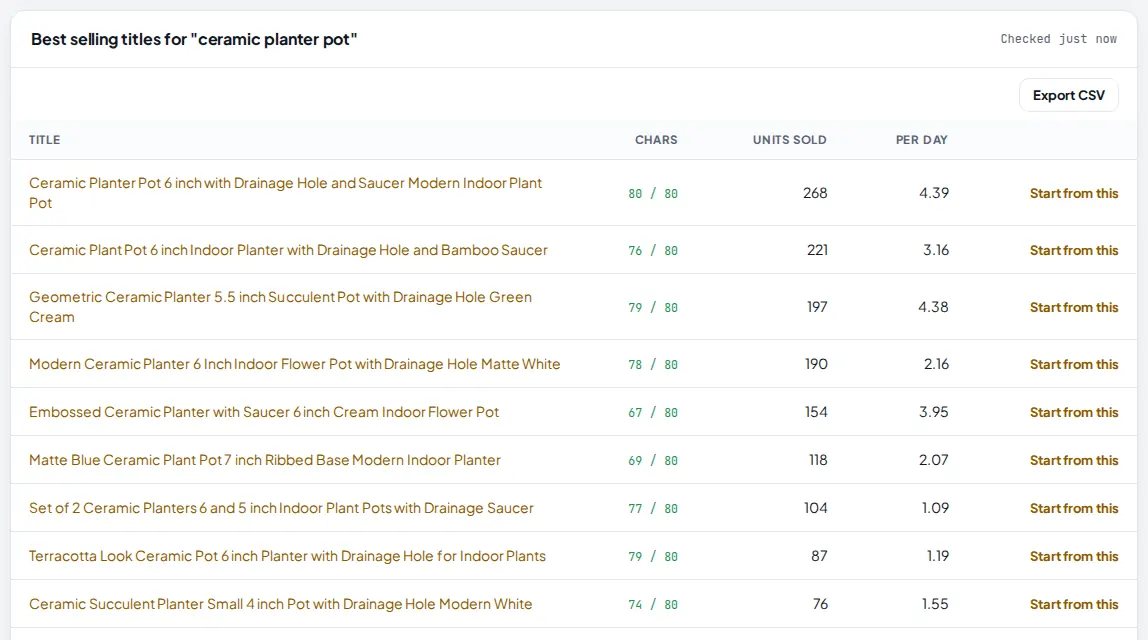
Task: Select per day value 4.38
Action: (933, 308)
